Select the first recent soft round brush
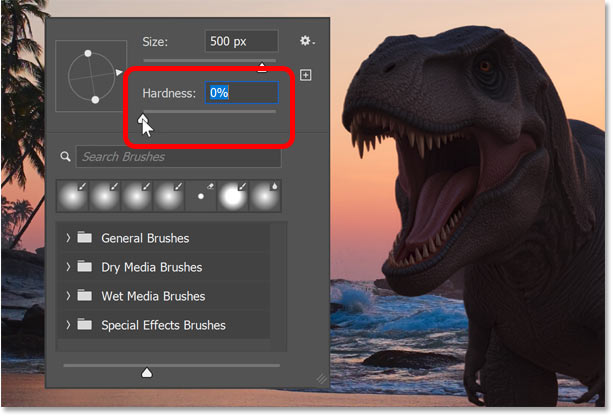 coord(73,198)
